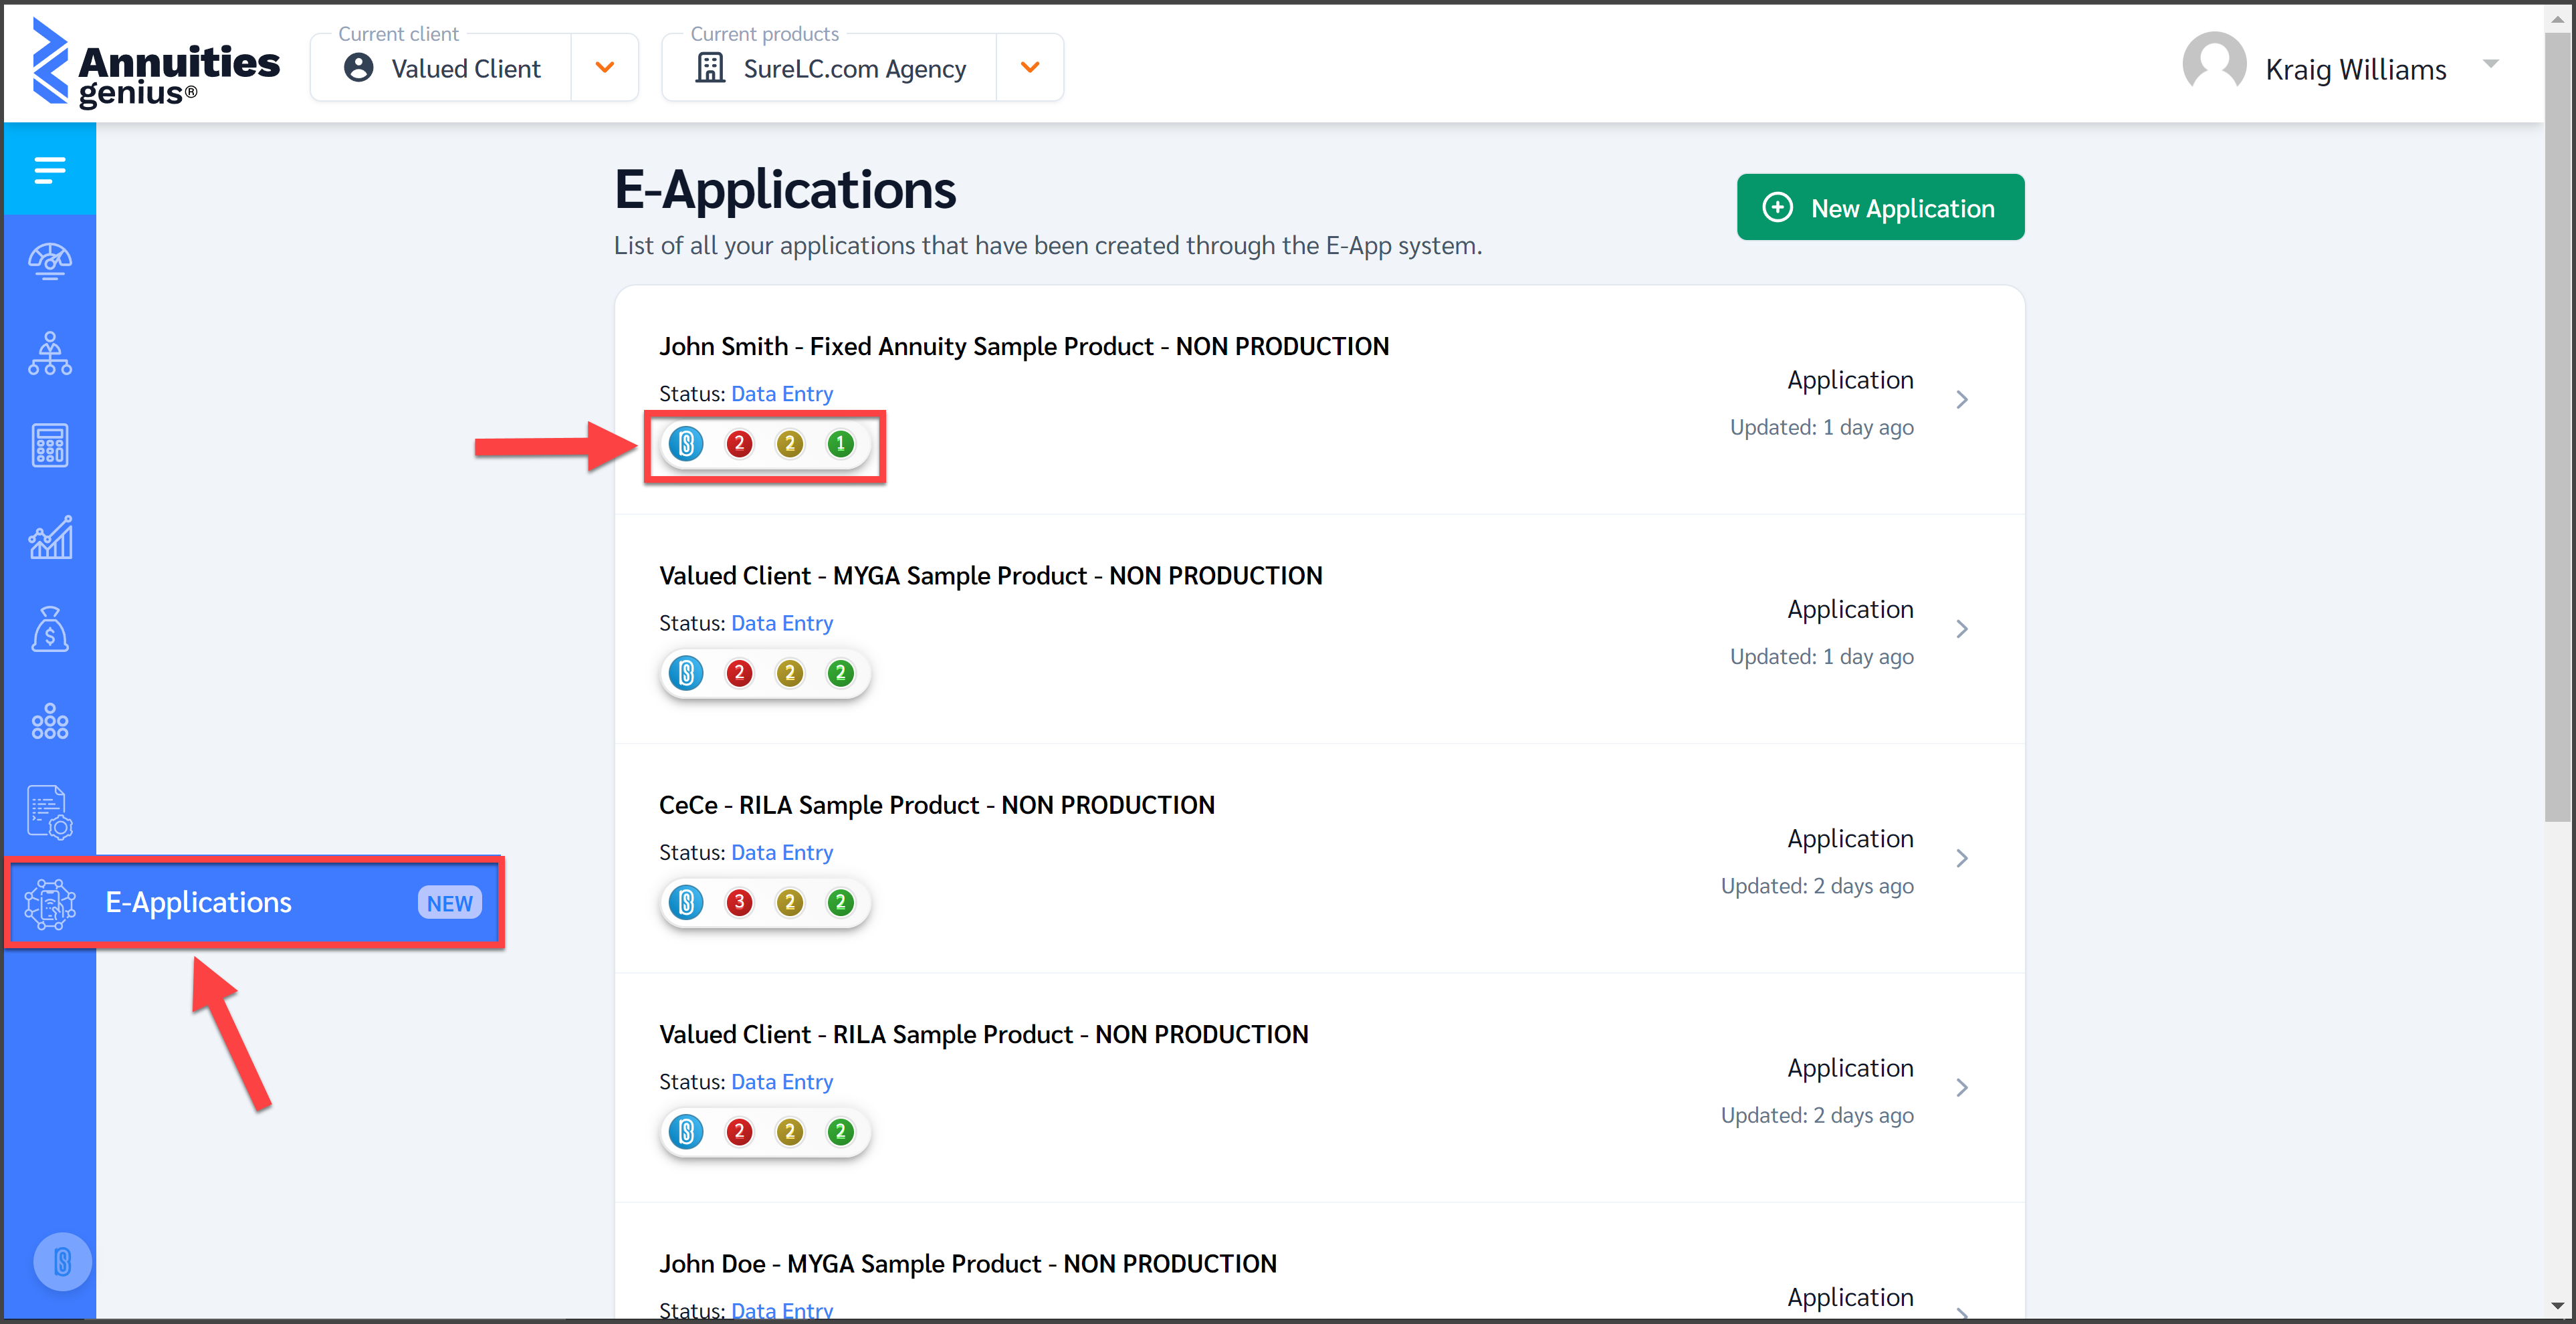Open Valued Client MYGA application via its chevron

click(1961, 629)
